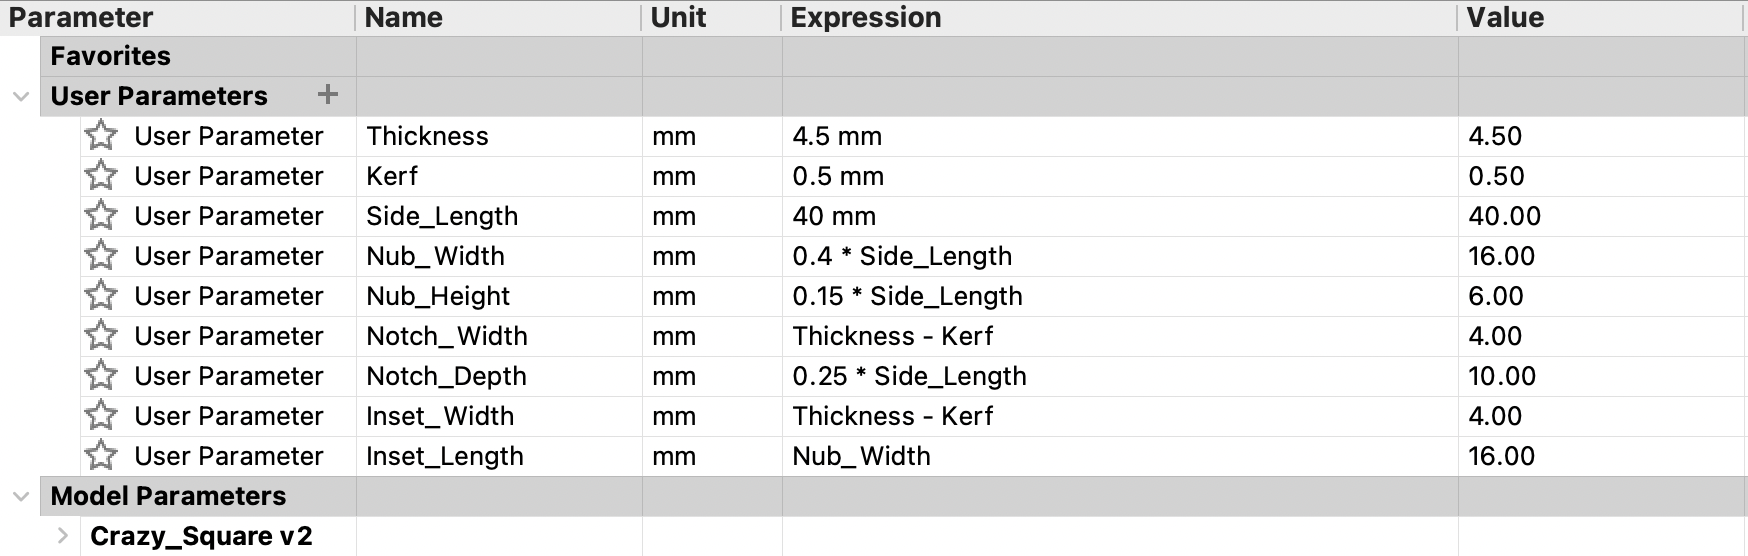Click the Value column header
The width and height of the screenshot is (1748, 556).
click(1602, 18)
